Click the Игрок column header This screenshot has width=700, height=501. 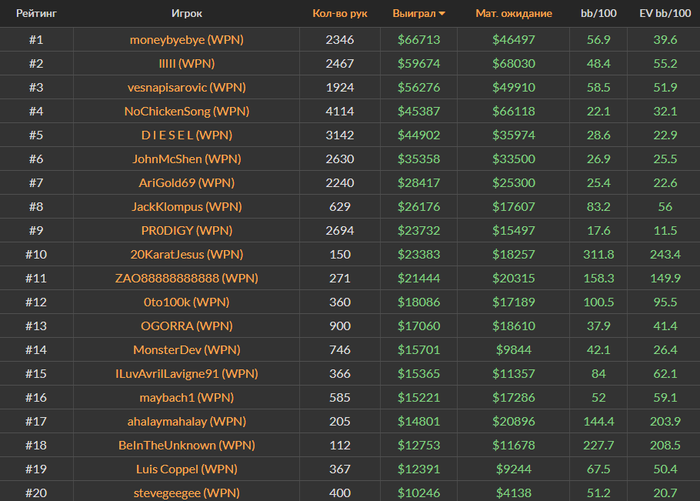[x=186, y=14]
